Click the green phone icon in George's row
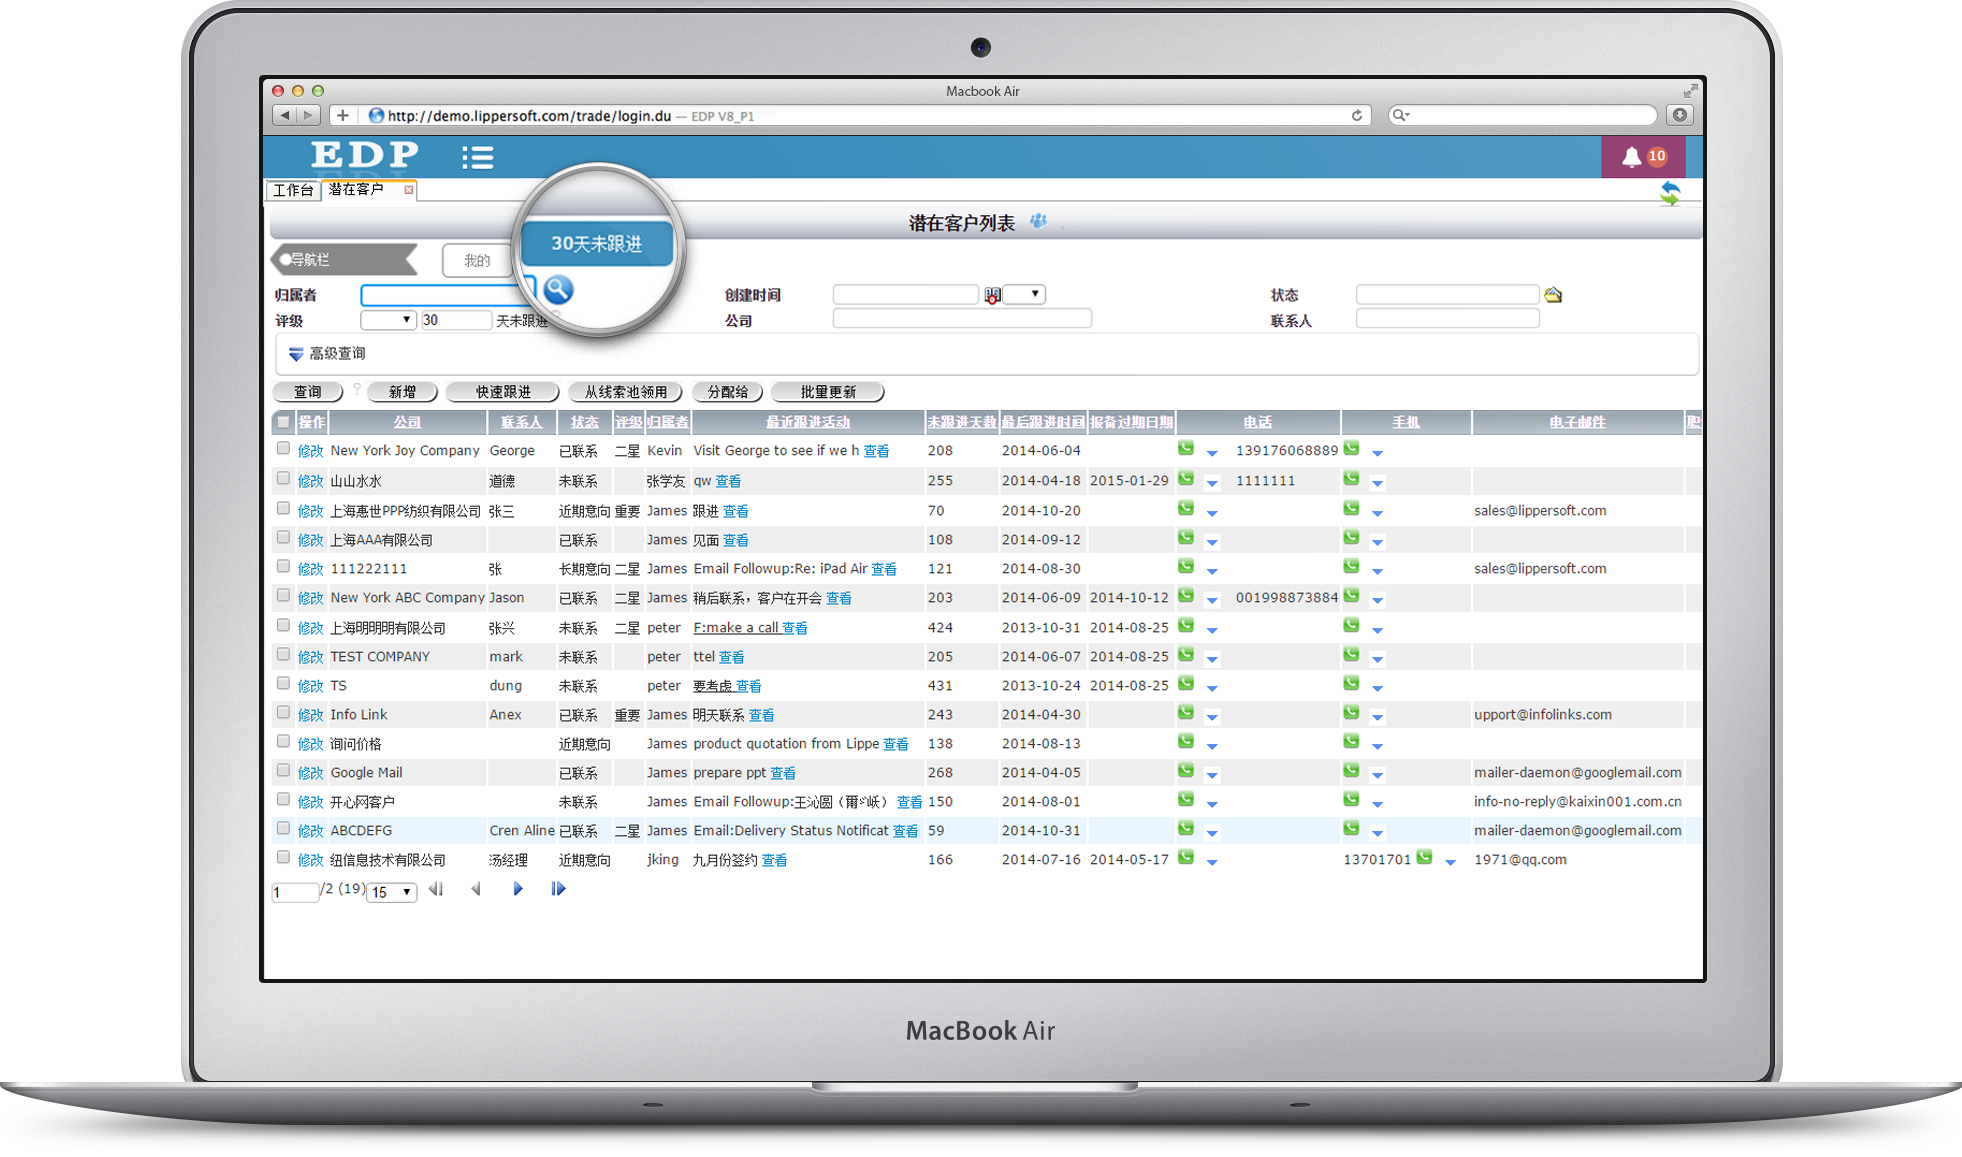 [x=1186, y=449]
